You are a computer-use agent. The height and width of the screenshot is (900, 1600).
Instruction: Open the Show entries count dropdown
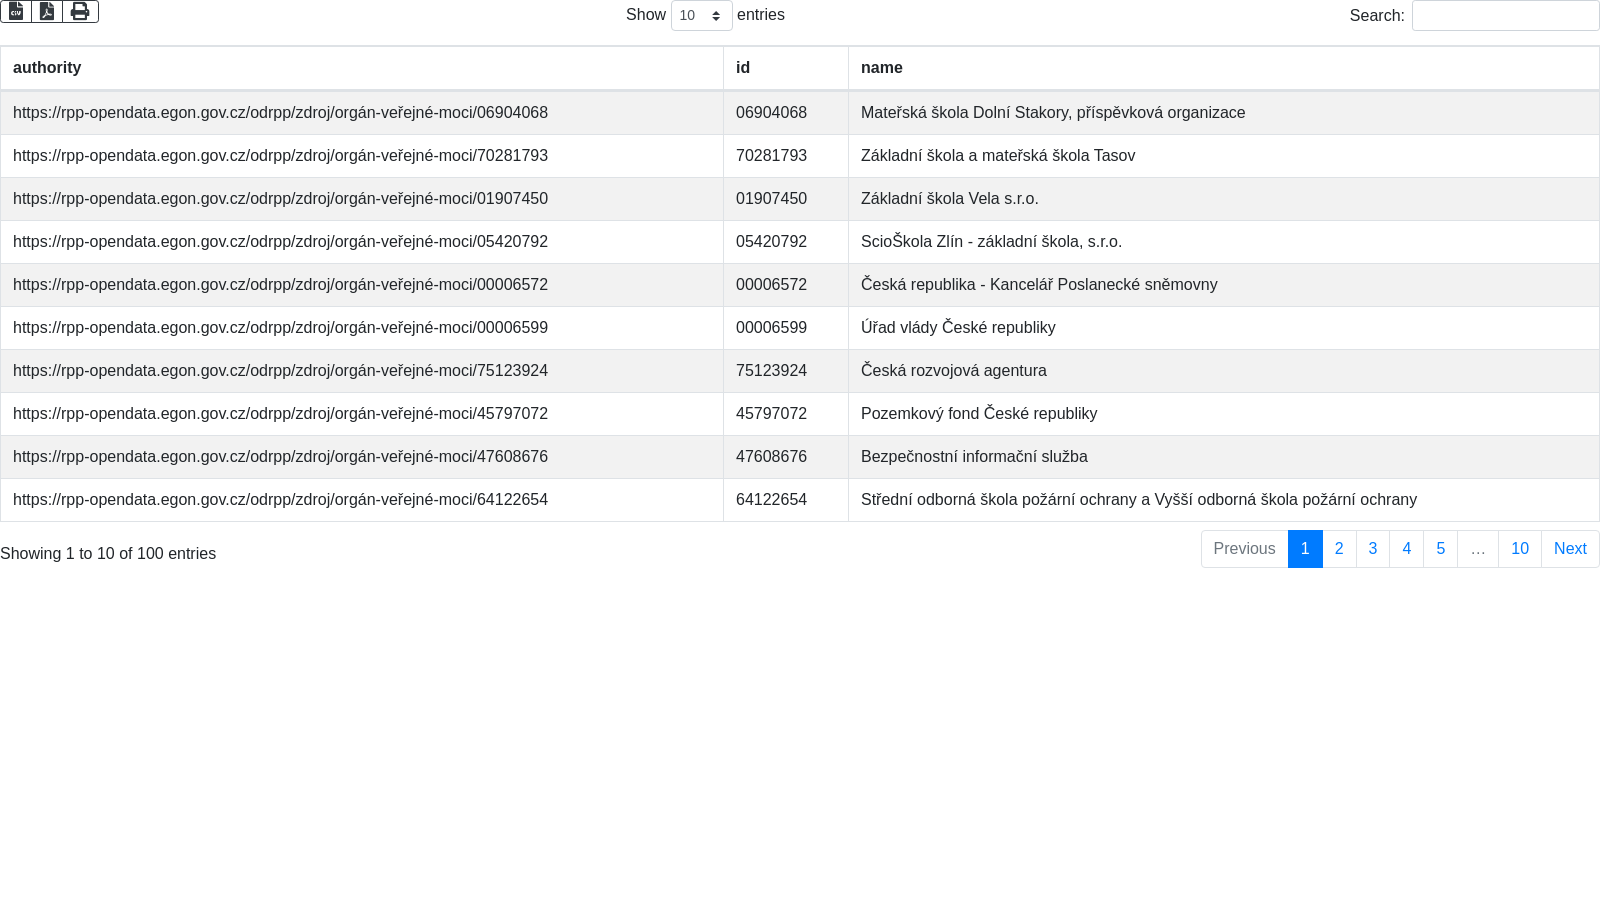701,16
